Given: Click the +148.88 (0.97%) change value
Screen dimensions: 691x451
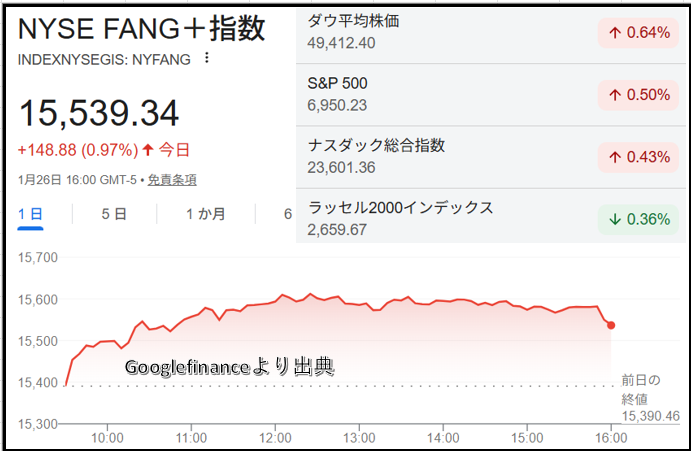Looking at the screenshot, I should [77, 150].
